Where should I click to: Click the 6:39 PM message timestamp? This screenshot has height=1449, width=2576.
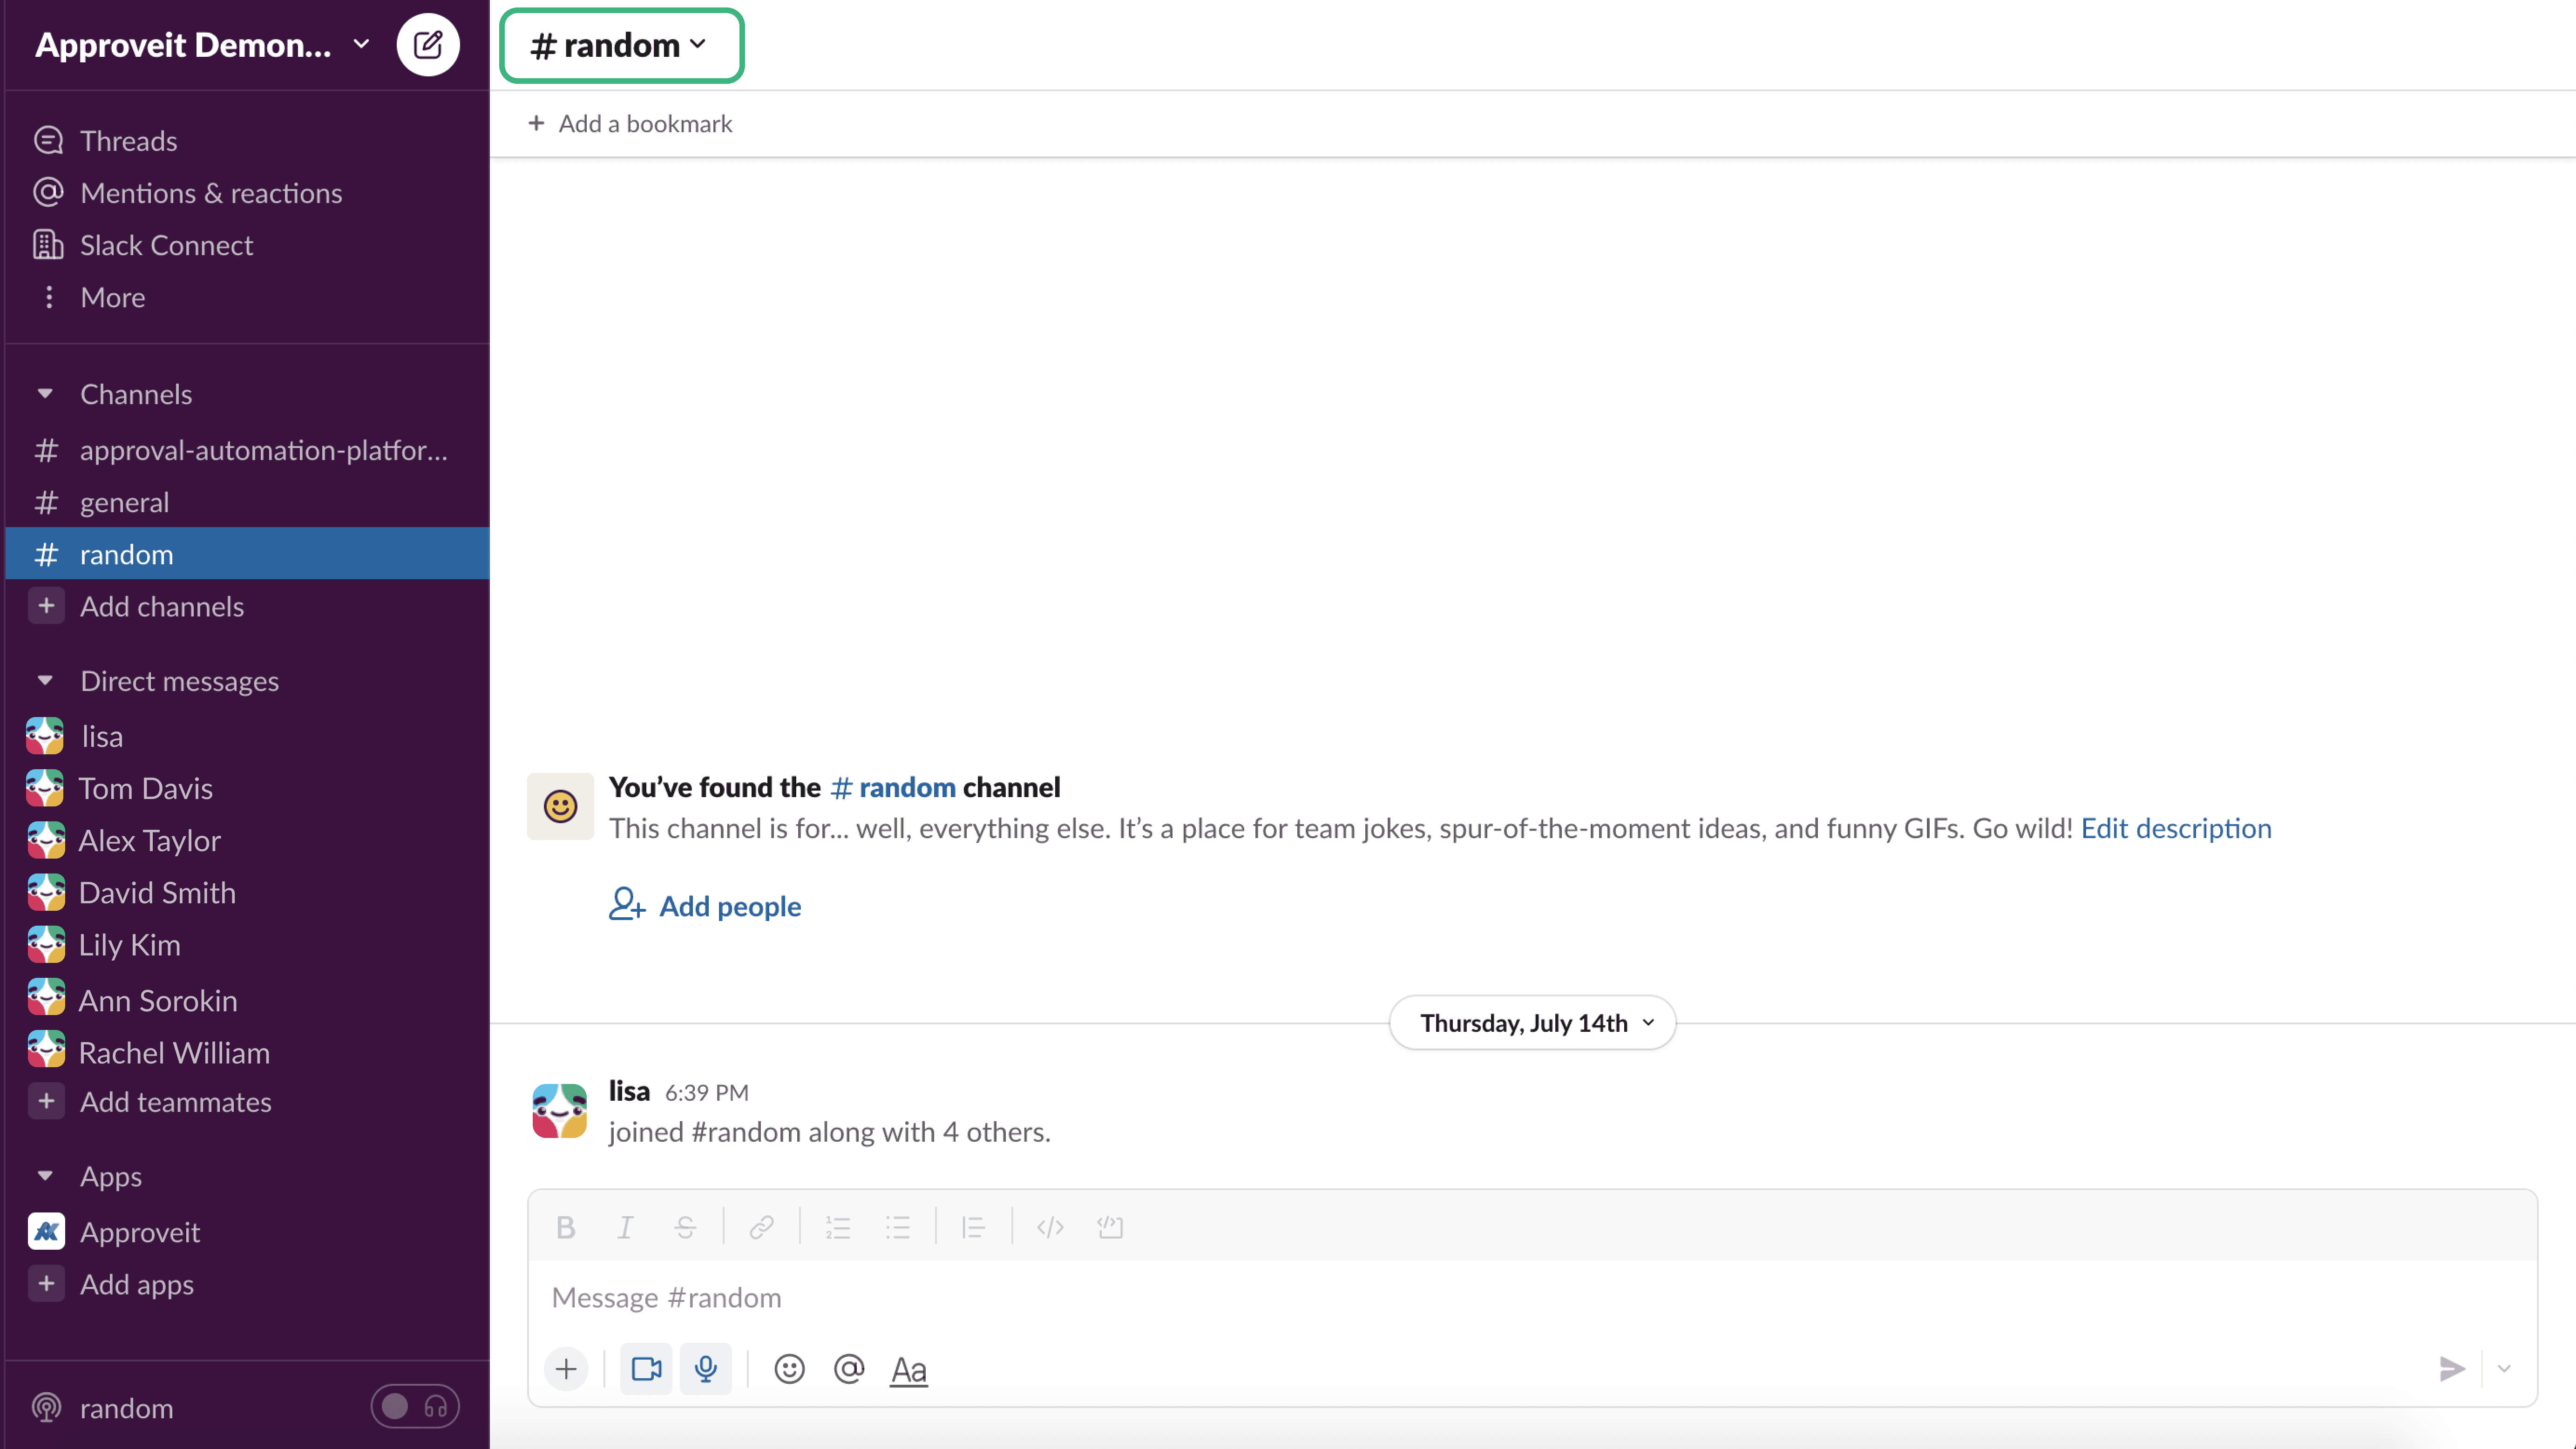pos(707,1092)
